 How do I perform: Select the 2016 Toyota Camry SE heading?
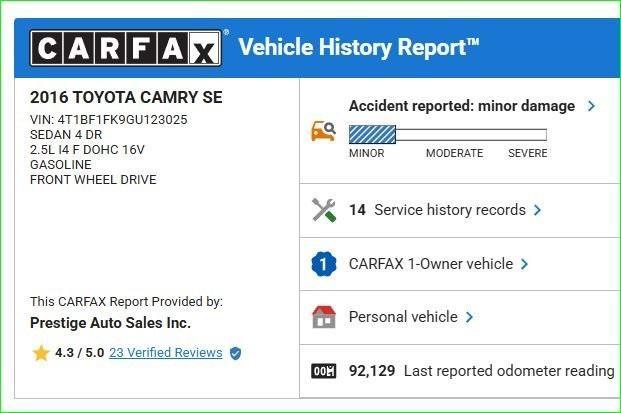(x=126, y=97)
